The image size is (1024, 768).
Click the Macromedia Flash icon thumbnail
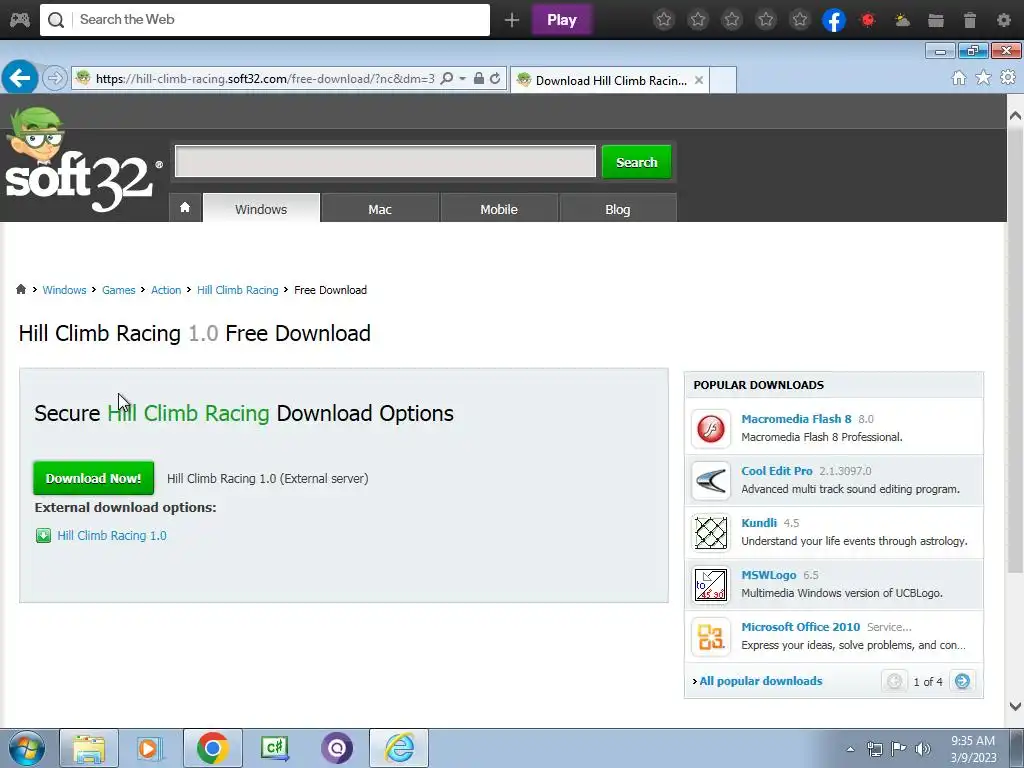711,429
